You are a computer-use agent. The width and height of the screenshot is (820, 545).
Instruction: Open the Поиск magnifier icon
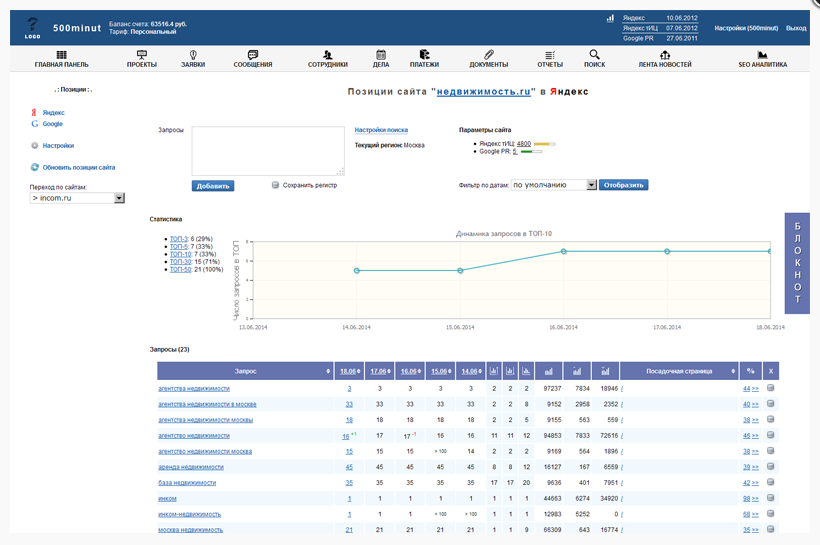[594, 55]
